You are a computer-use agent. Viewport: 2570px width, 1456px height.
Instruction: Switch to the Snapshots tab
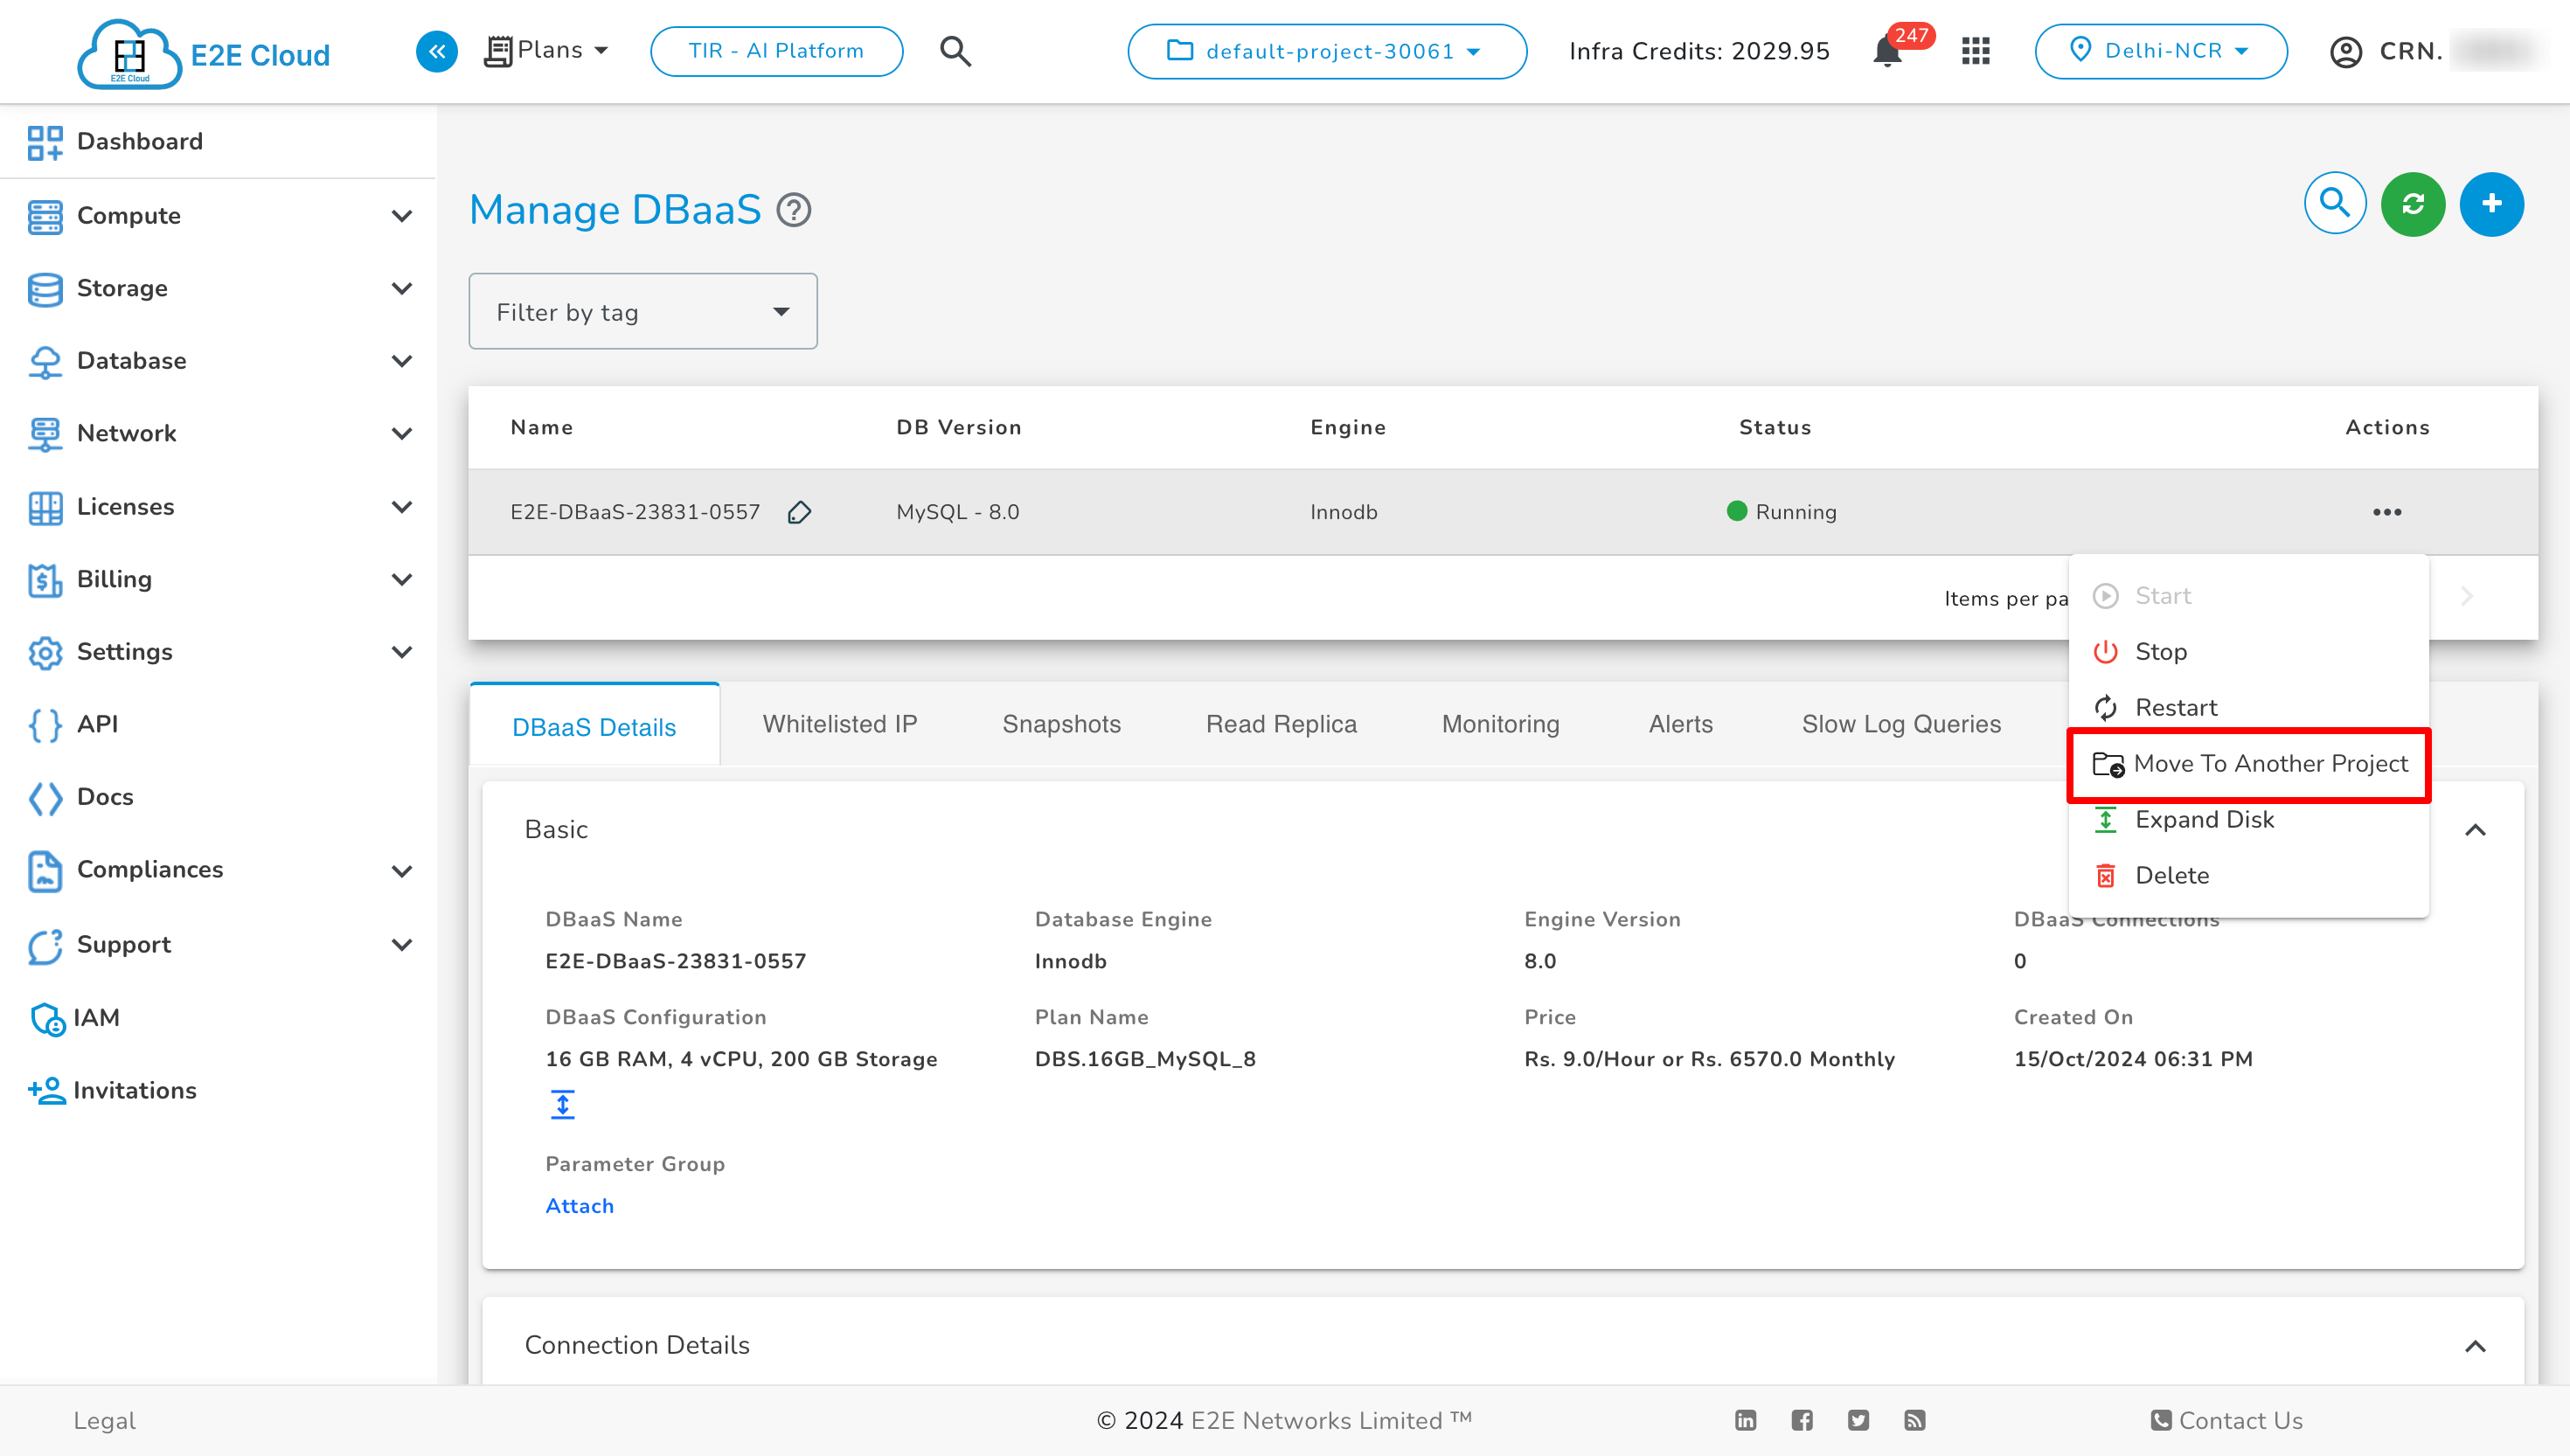tap(1061, 725)
